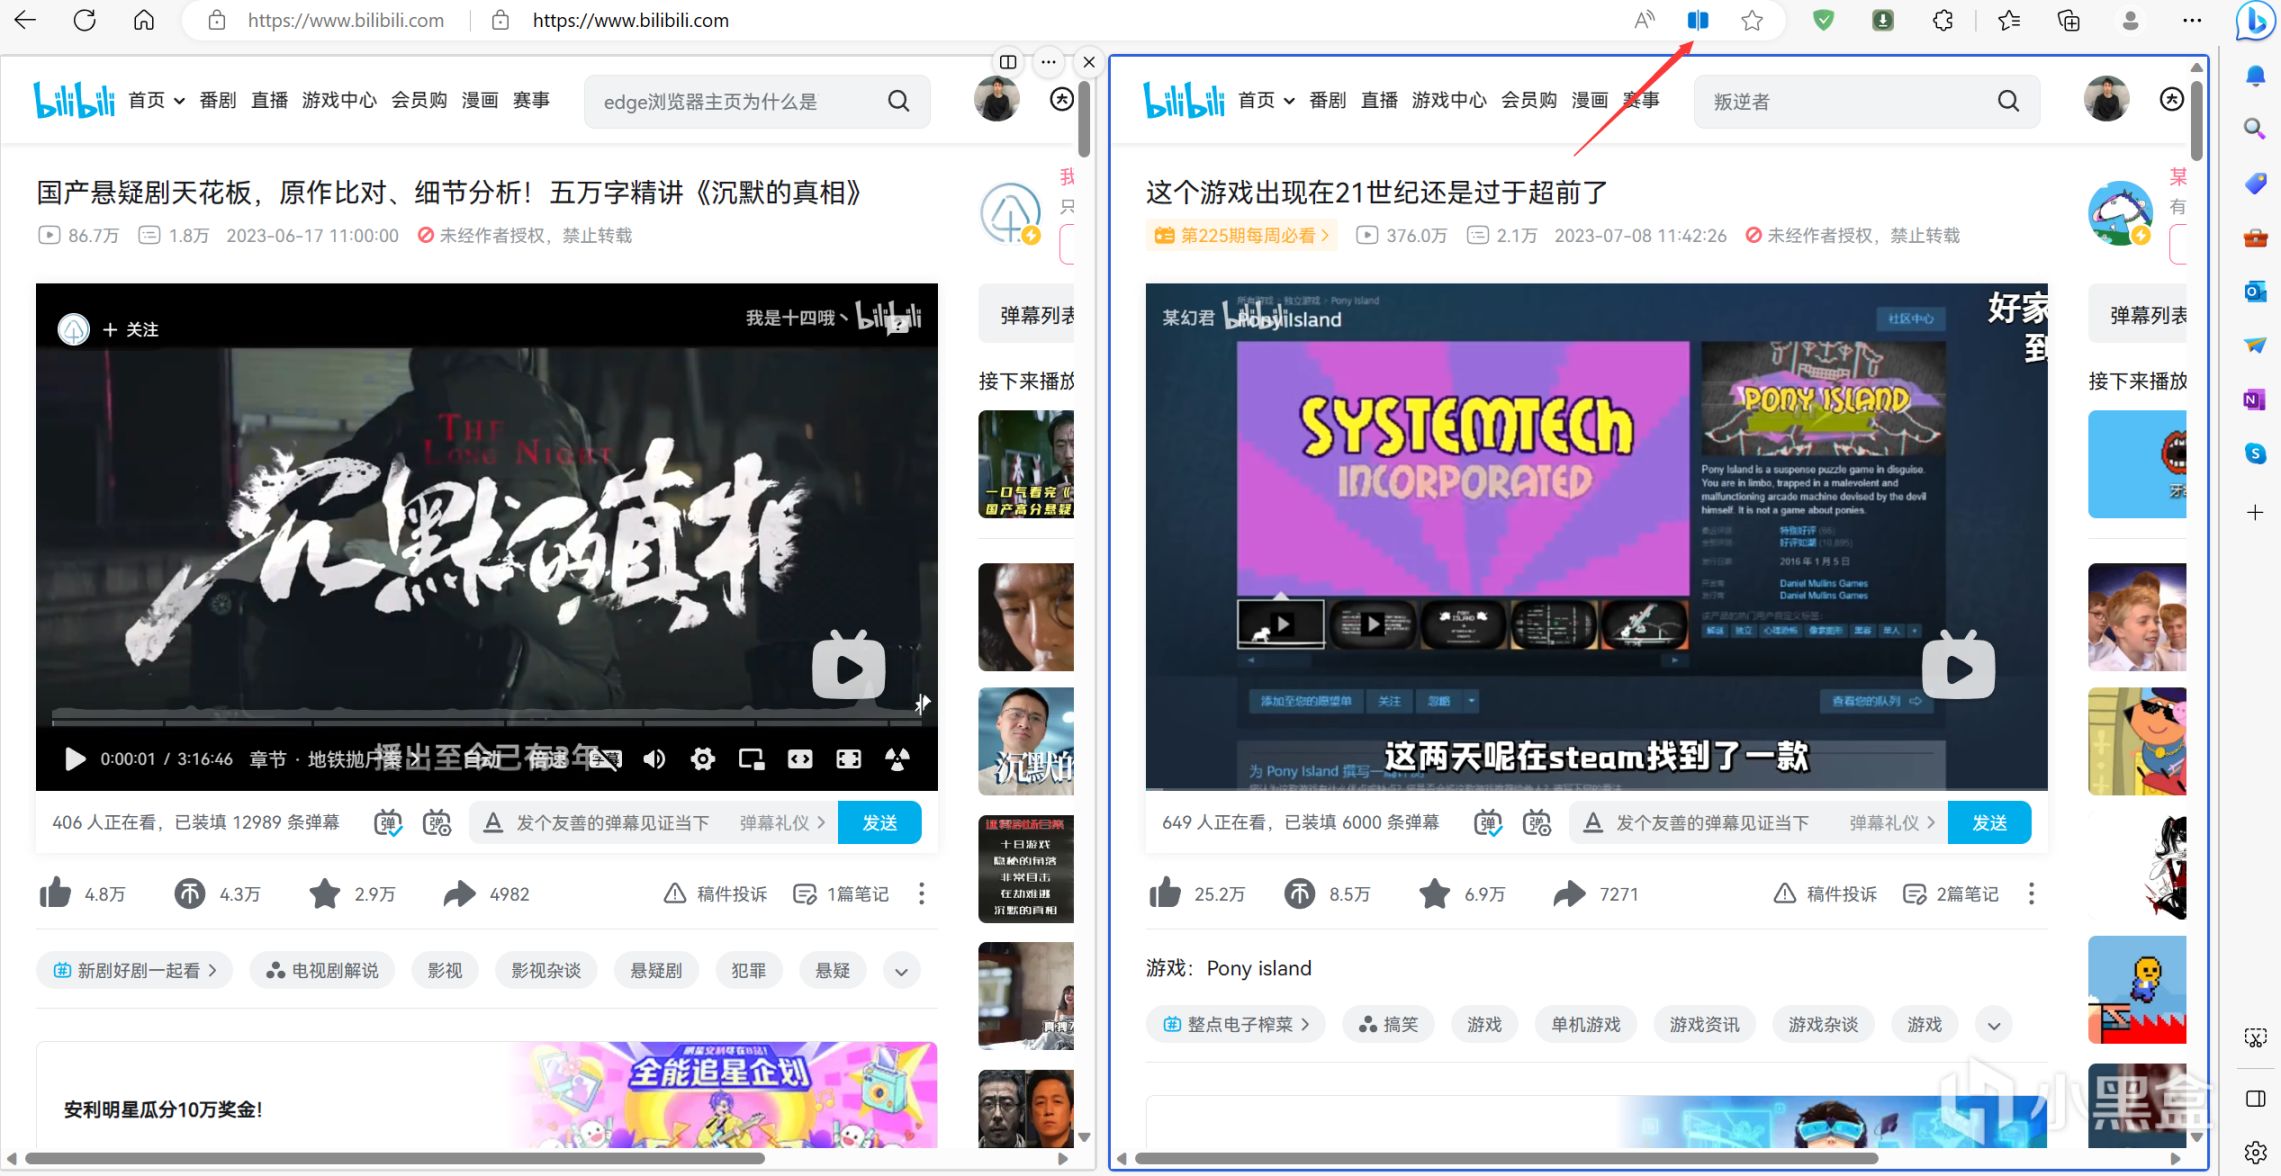Like the left video with thumbs-up
Viewport: 2281px width, 1176px height.
56,893
